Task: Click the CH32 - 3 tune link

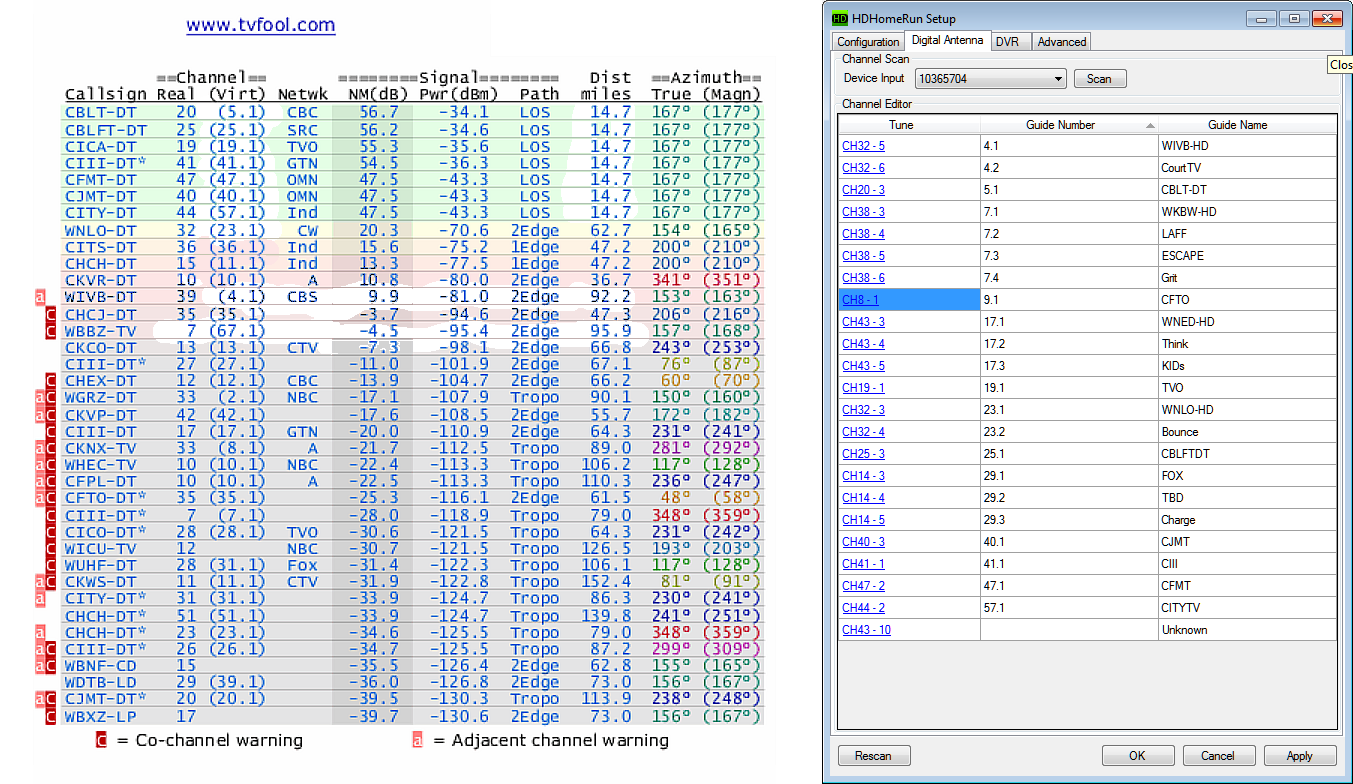Action: click(863, 410)
